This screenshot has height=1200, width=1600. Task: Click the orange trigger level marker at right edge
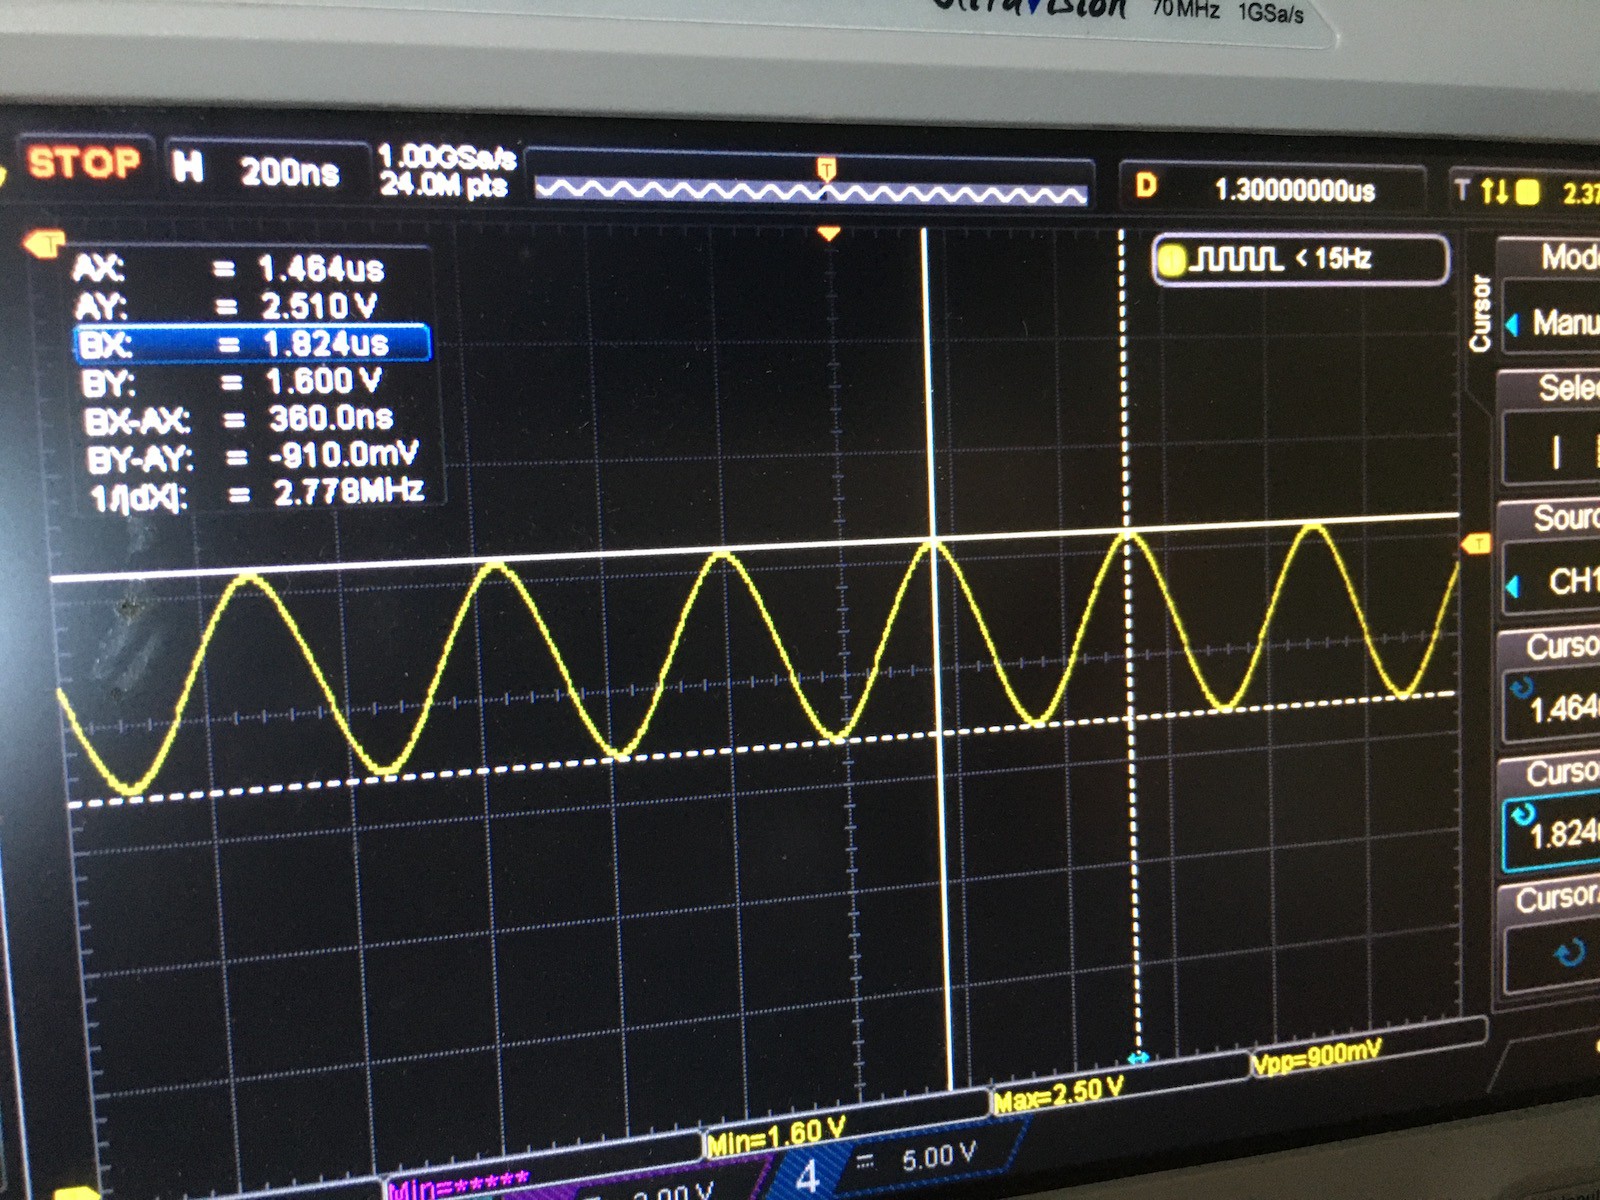tap(1477, 544)
